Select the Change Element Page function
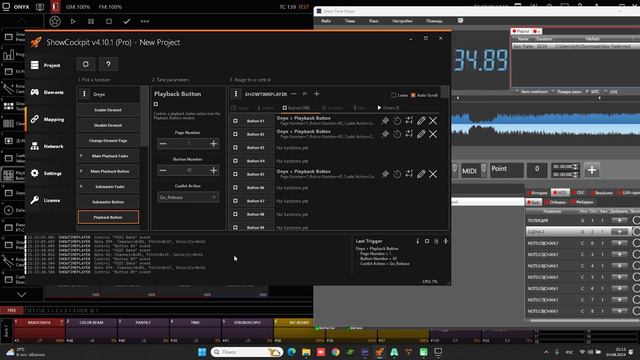 pyautogui.click(x=108, y=140)
